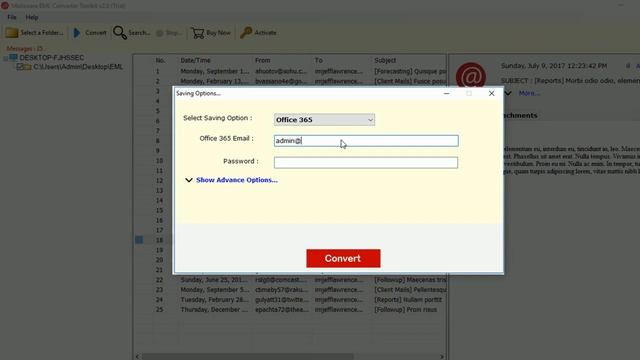The width and height of the screenshot is (640, 360).
Task: Click the red @ contact avatar
Action: tap(471, 76)
